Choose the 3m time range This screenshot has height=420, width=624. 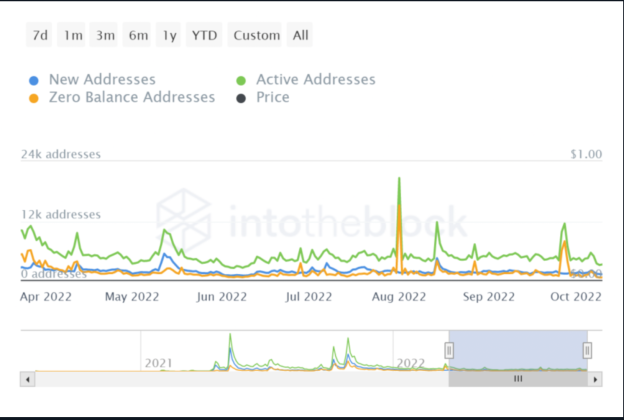[105, 35]
